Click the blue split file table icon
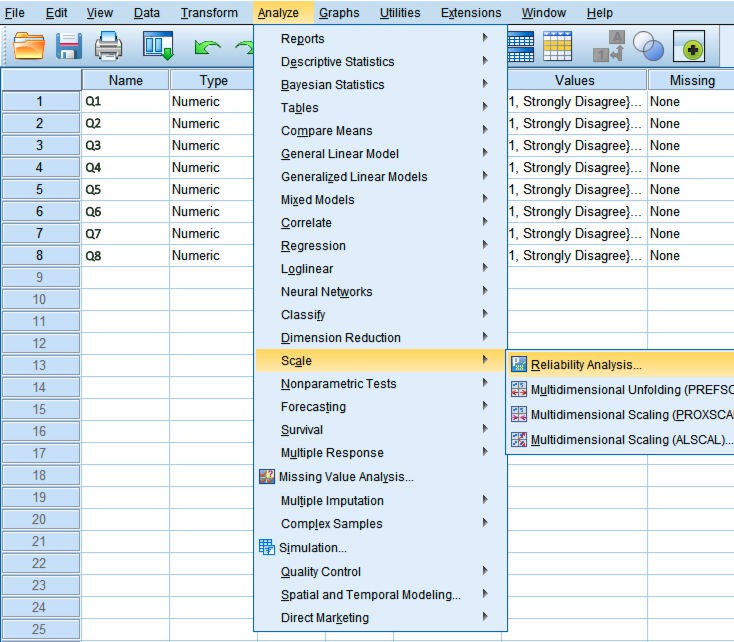The image size is (734, 642). tap(521, 46)
